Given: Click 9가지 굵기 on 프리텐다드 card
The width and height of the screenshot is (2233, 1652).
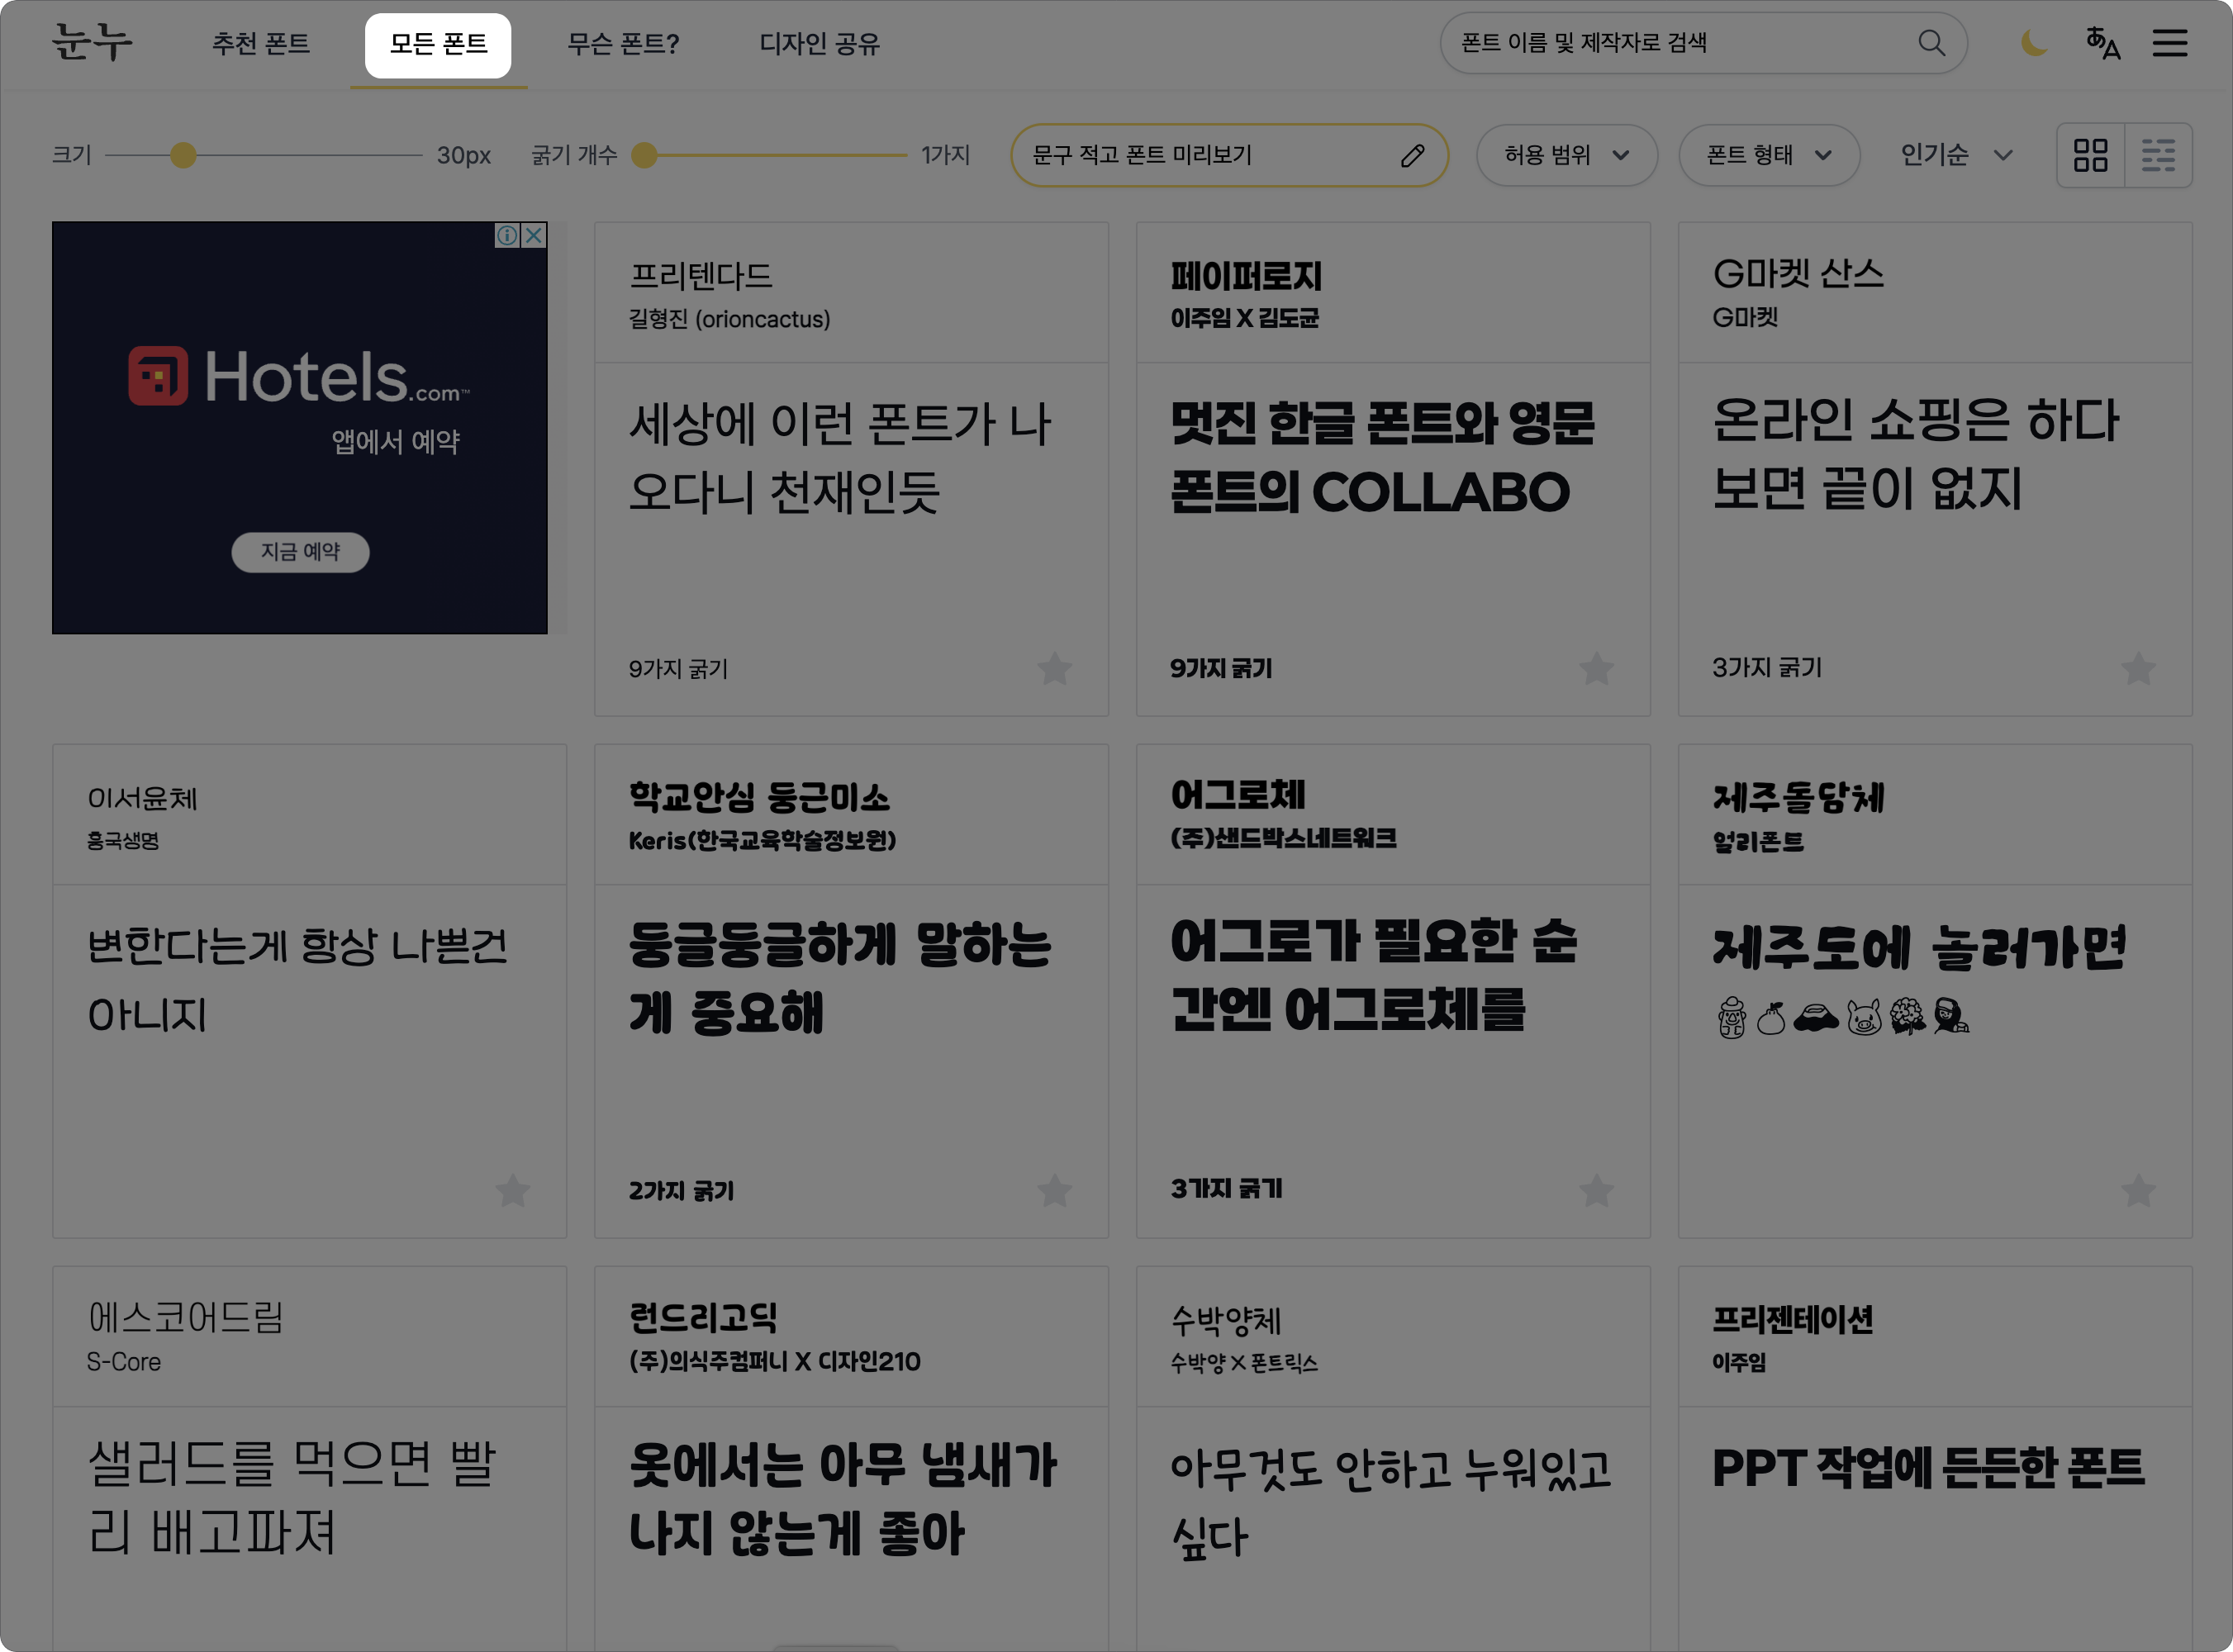Looking at the screenshot, I should [x=678, y=669].
